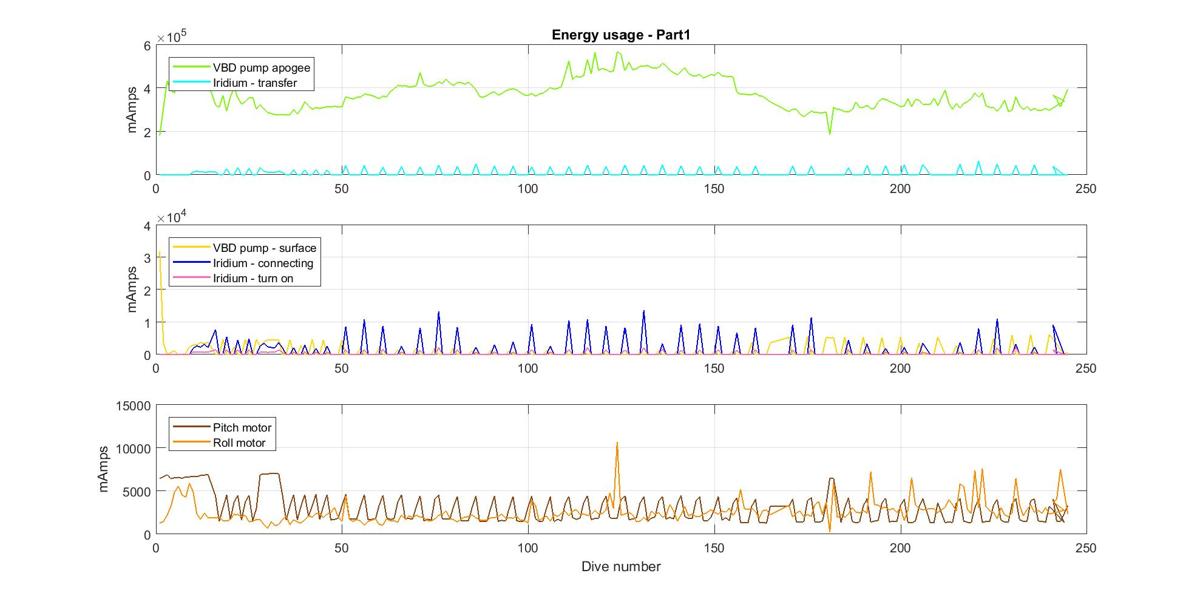Click the green line sample for VBD pump apogee
This screenshot has height=601, width=1200.
tap(193, 67)
